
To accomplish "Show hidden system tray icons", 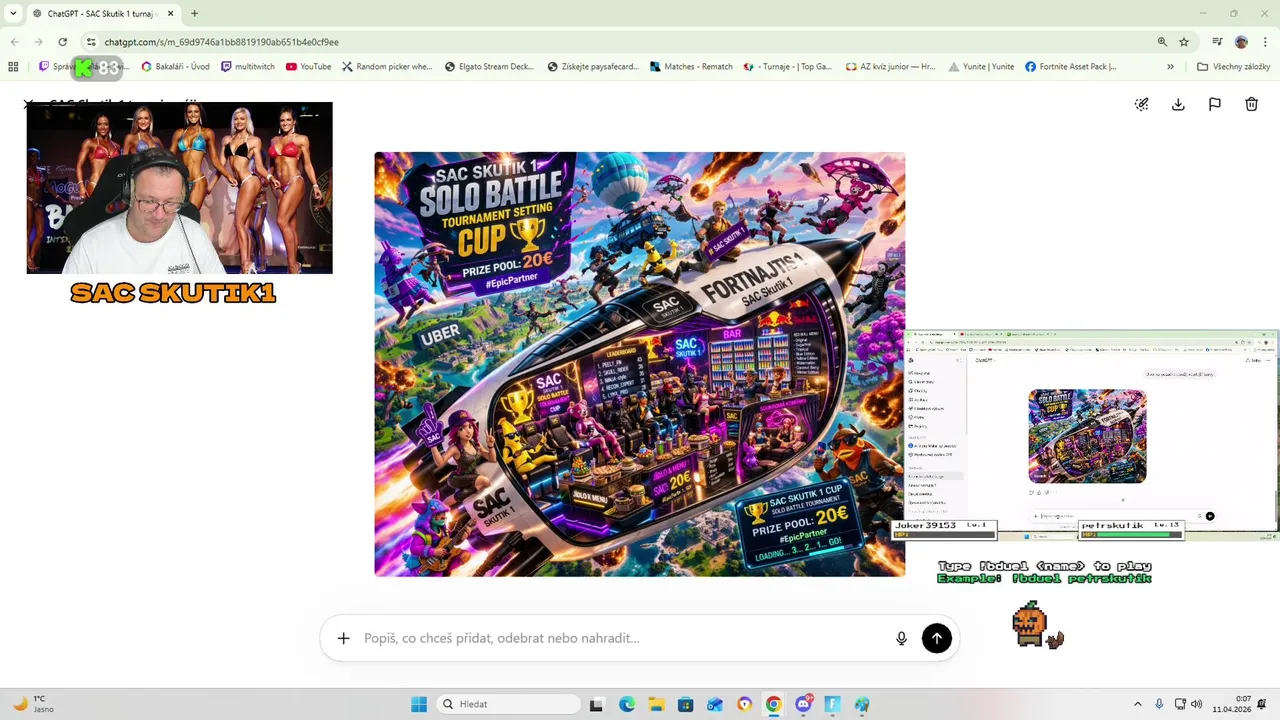I will pyautogui.click(x=1137, y=704).
